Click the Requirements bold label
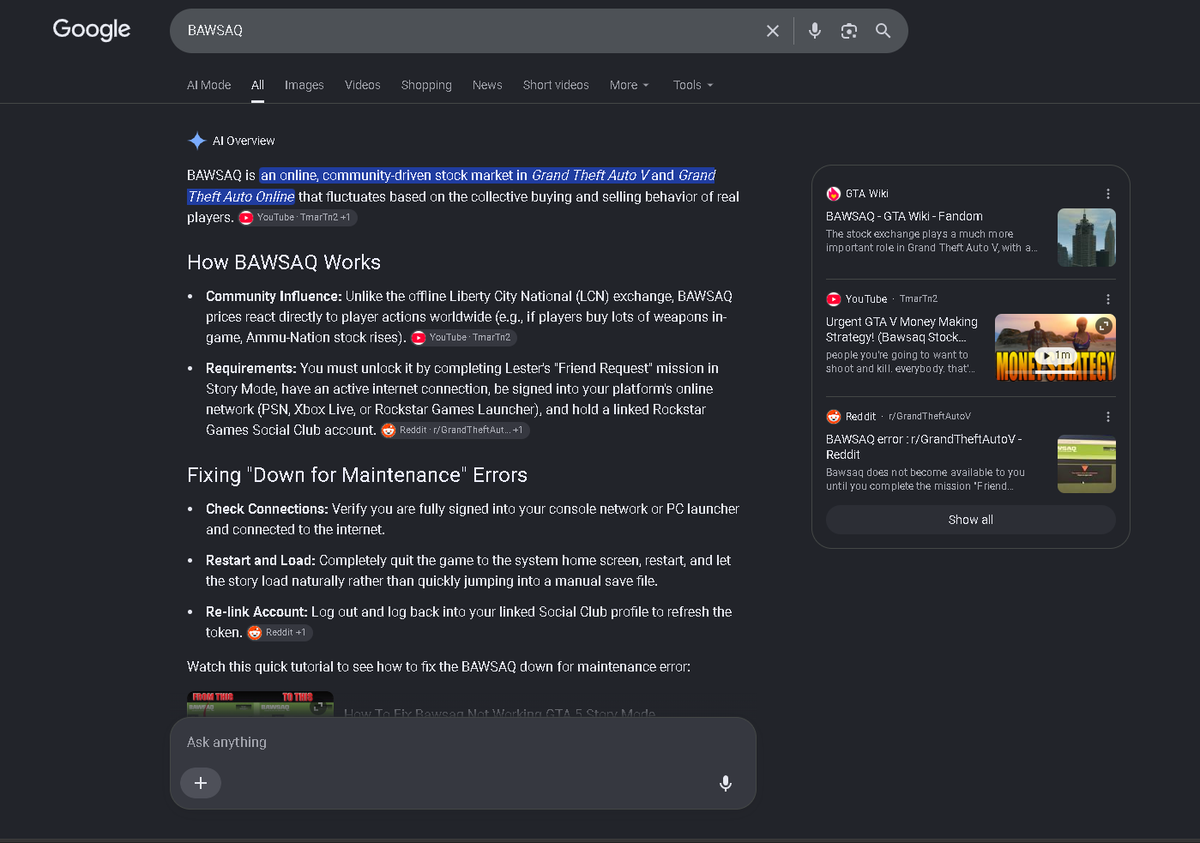This screenshot has width=1200, height=843. click(251, 368)
